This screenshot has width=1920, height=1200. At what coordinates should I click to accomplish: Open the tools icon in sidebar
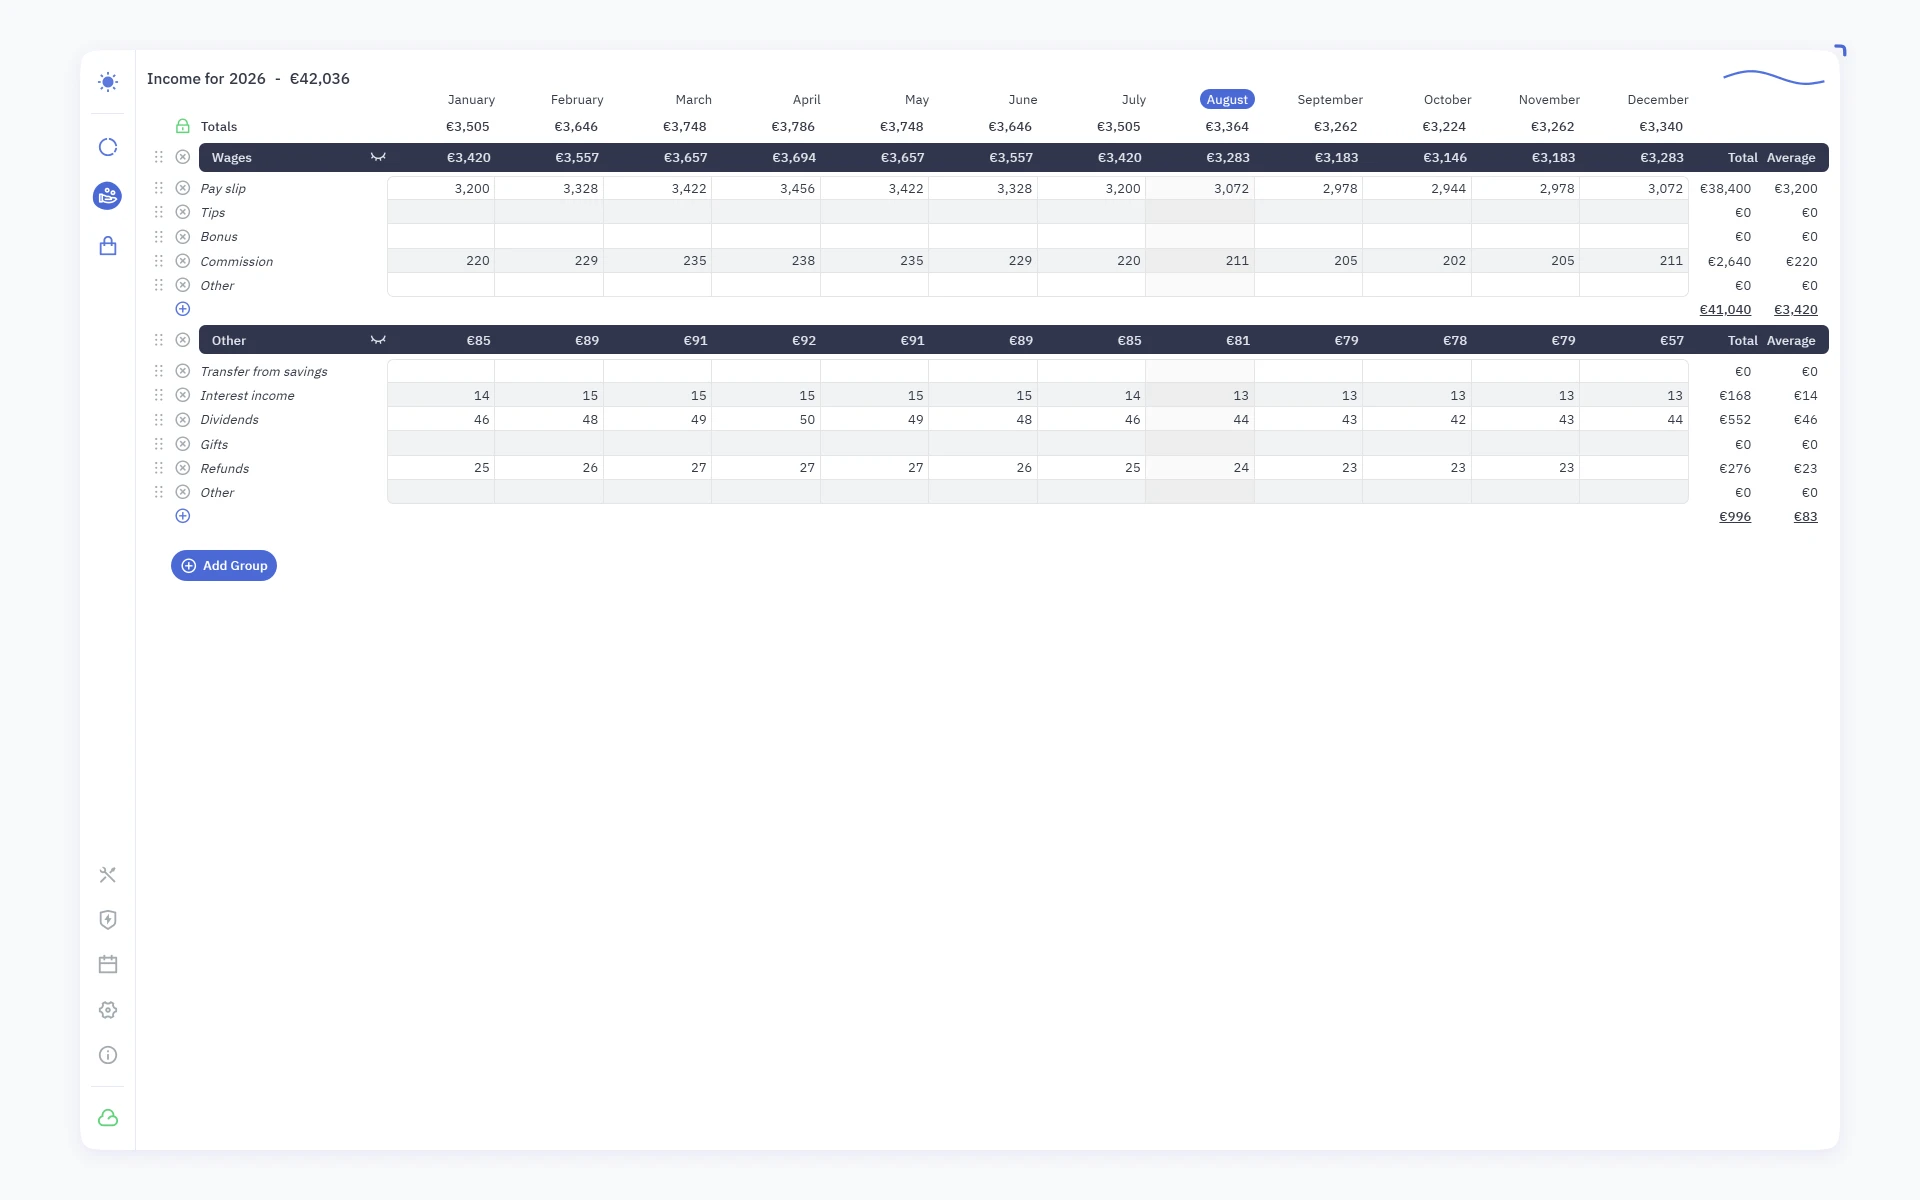[x=108, y=875]
